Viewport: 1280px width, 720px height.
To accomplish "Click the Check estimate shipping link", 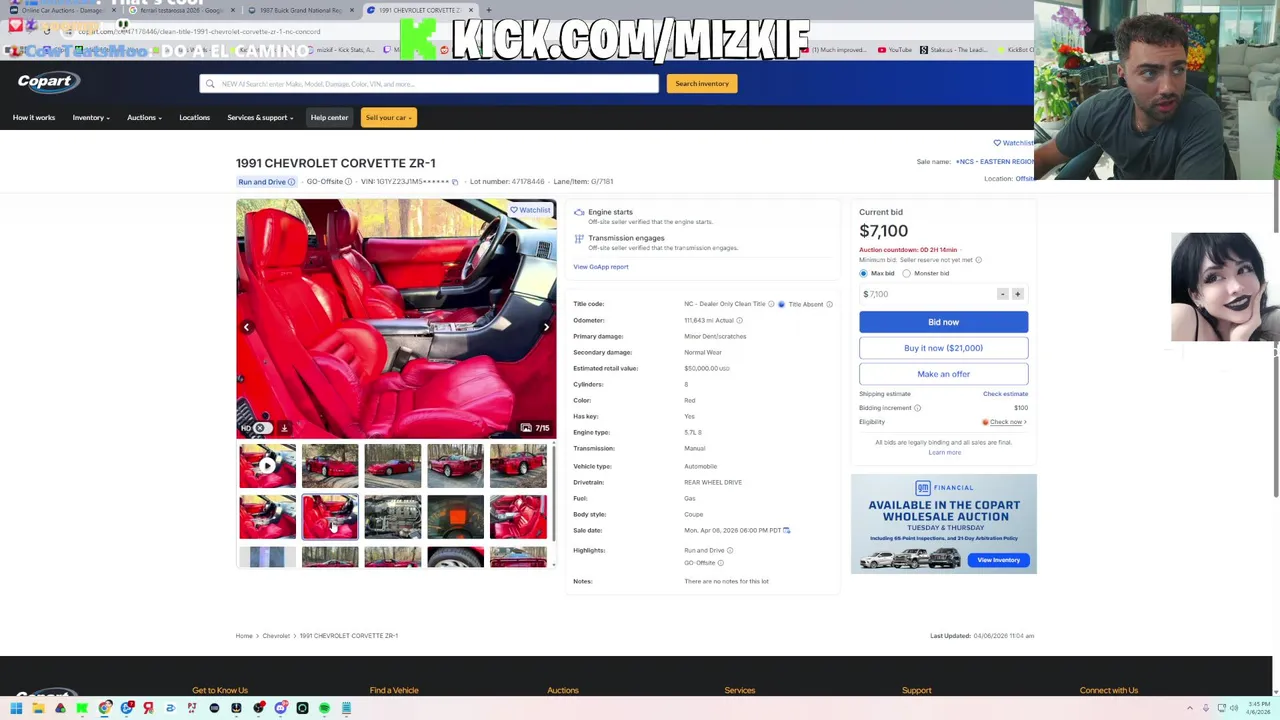I will (x=1005, y=394).
